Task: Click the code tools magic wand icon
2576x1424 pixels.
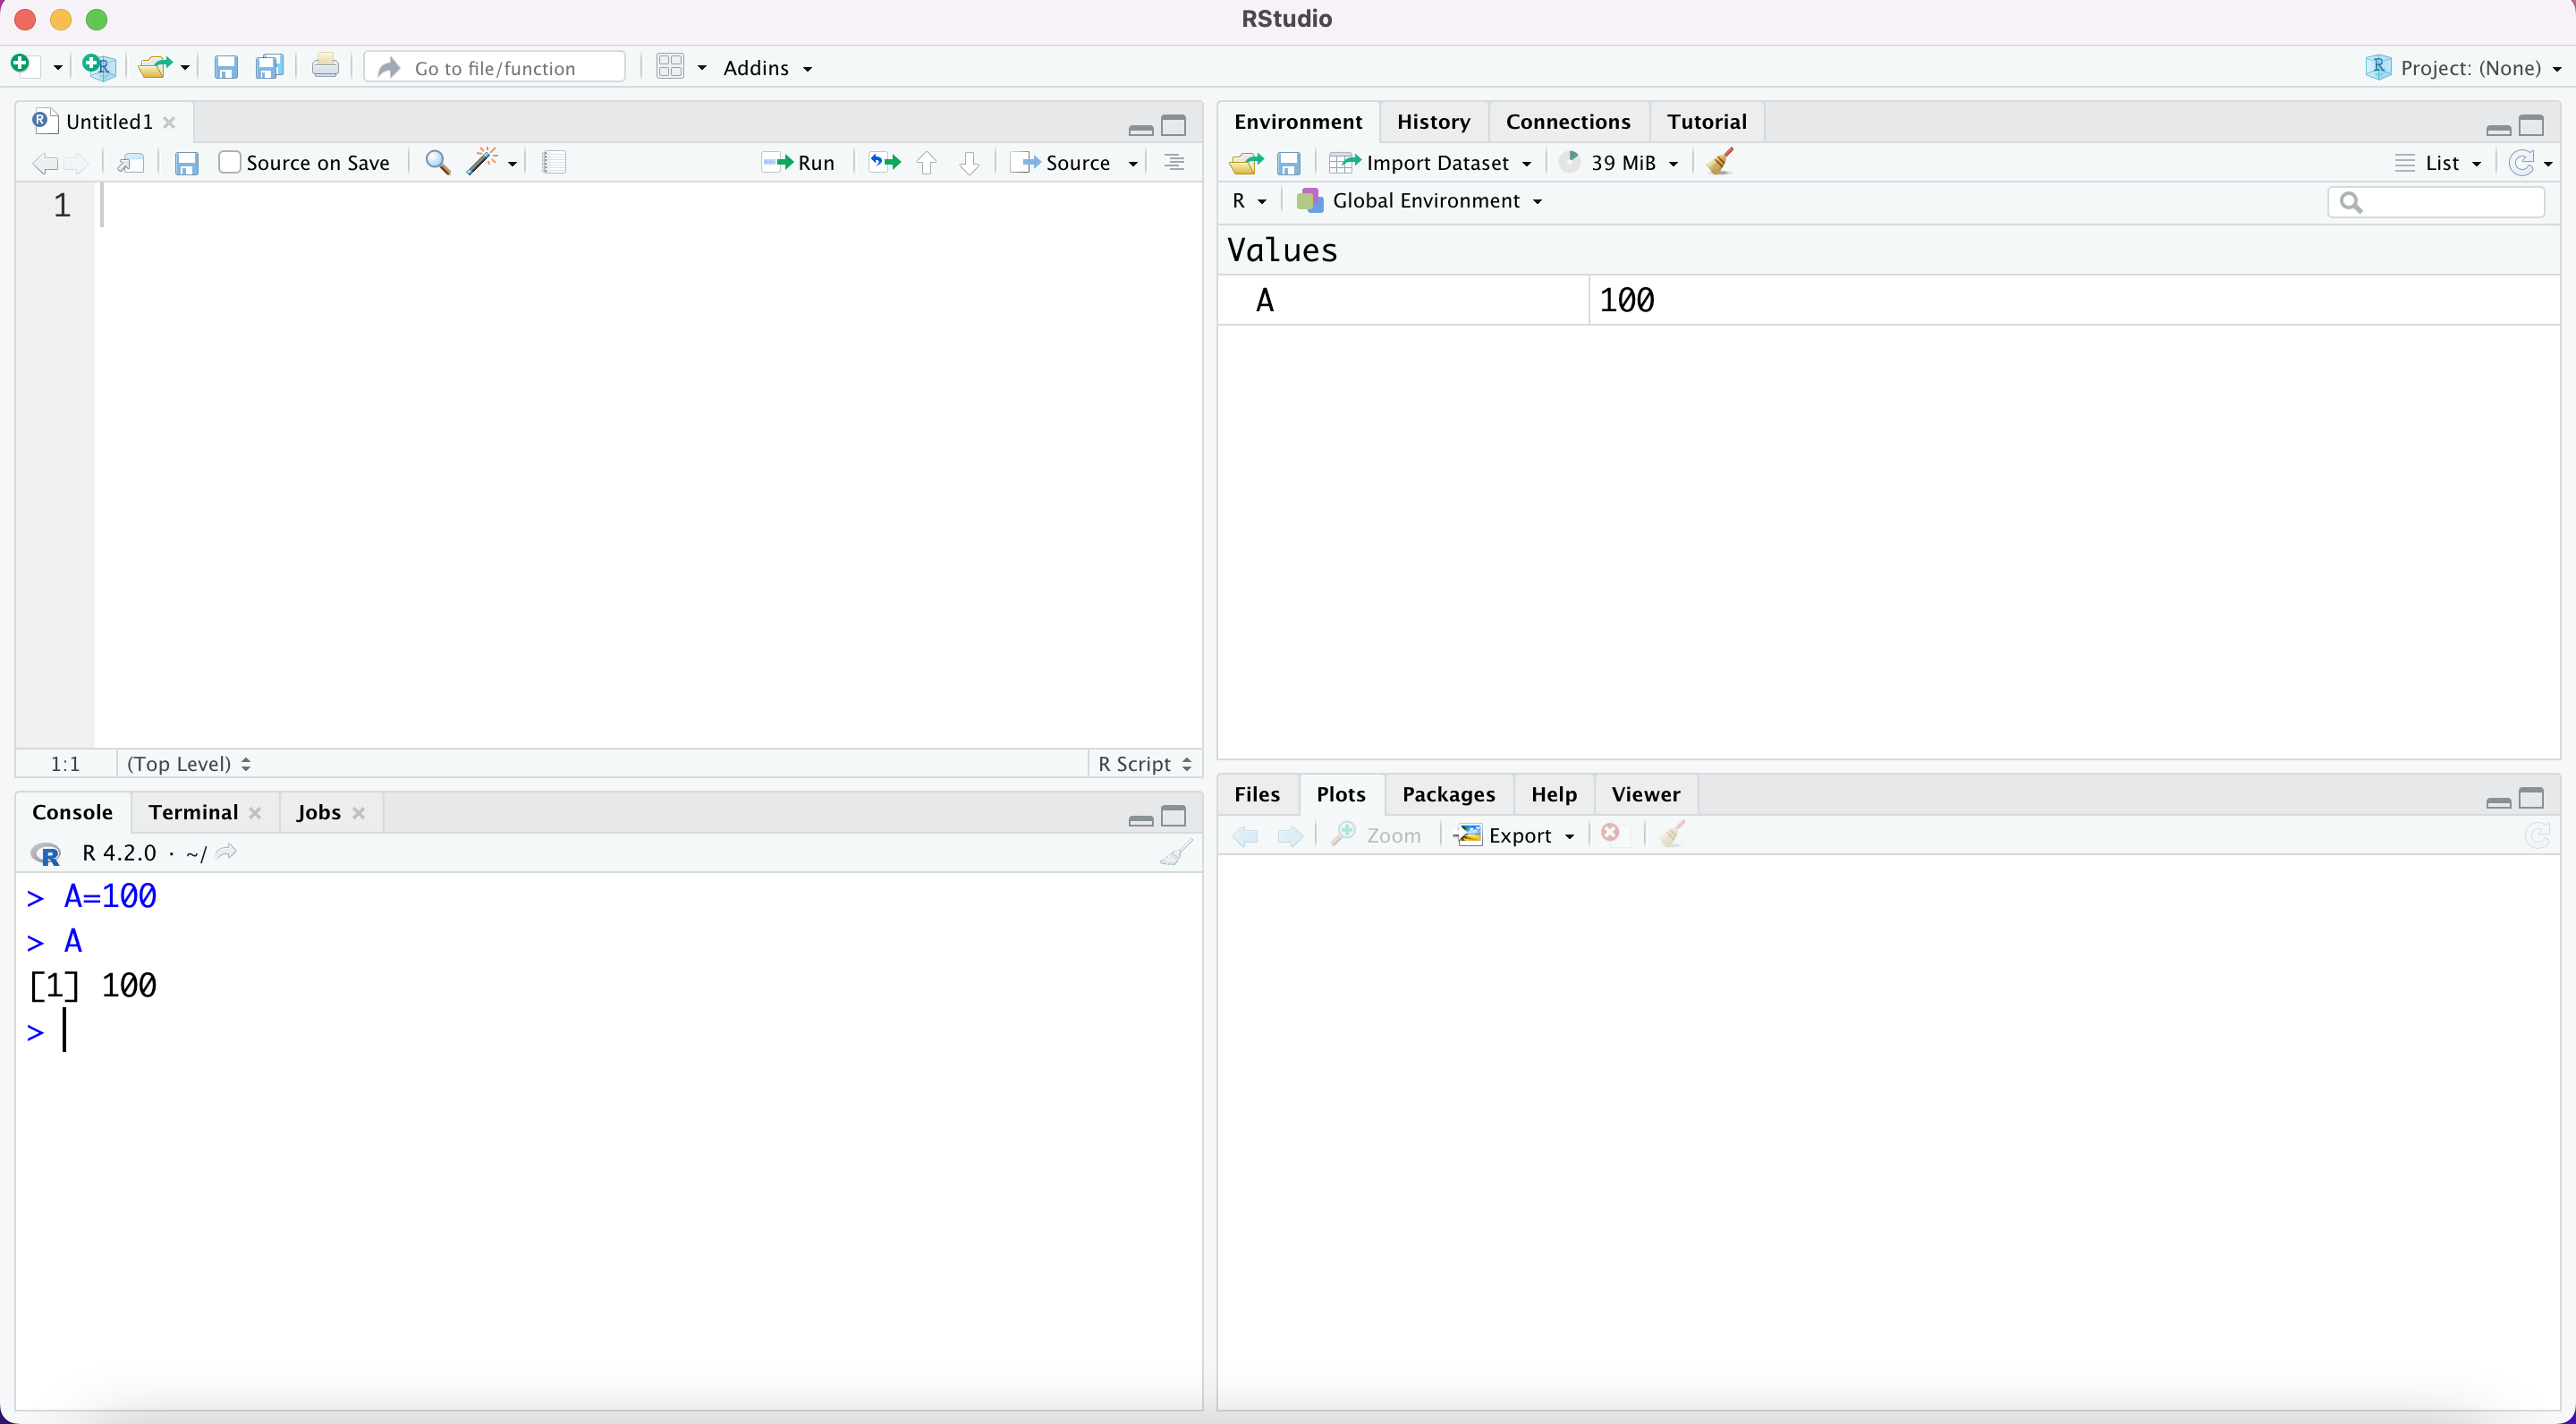Action: pos(483,162)
